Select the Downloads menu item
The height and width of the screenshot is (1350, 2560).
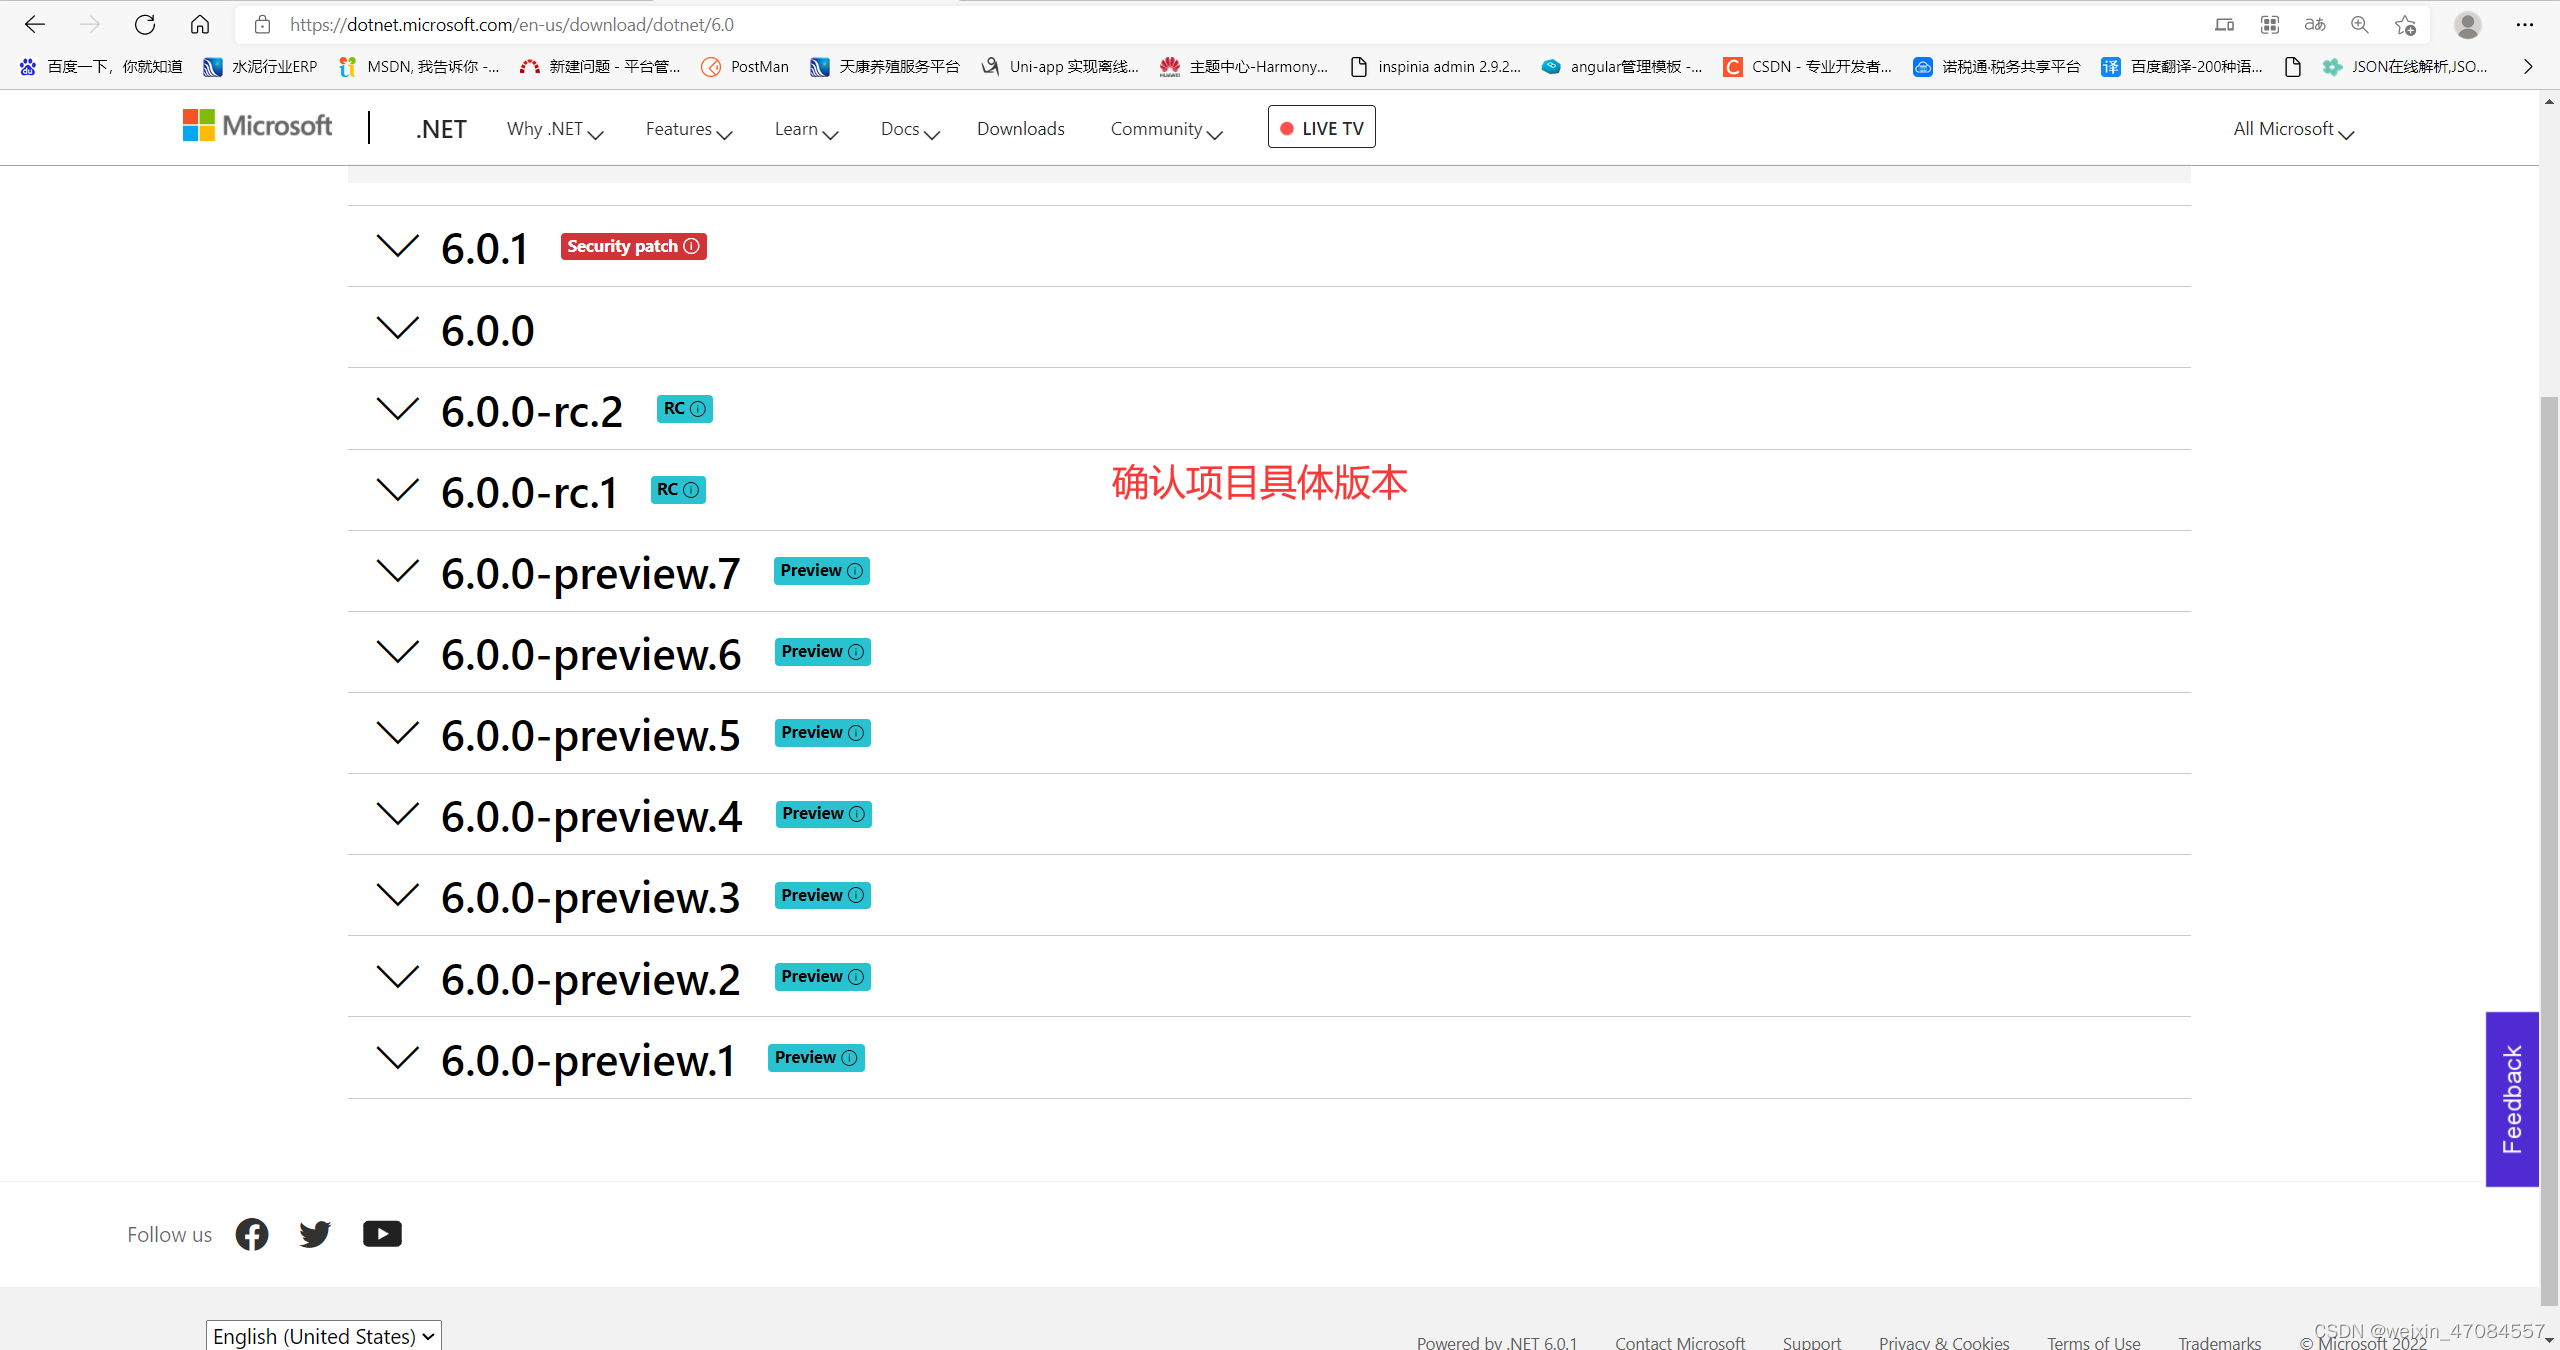[1020, 128]
